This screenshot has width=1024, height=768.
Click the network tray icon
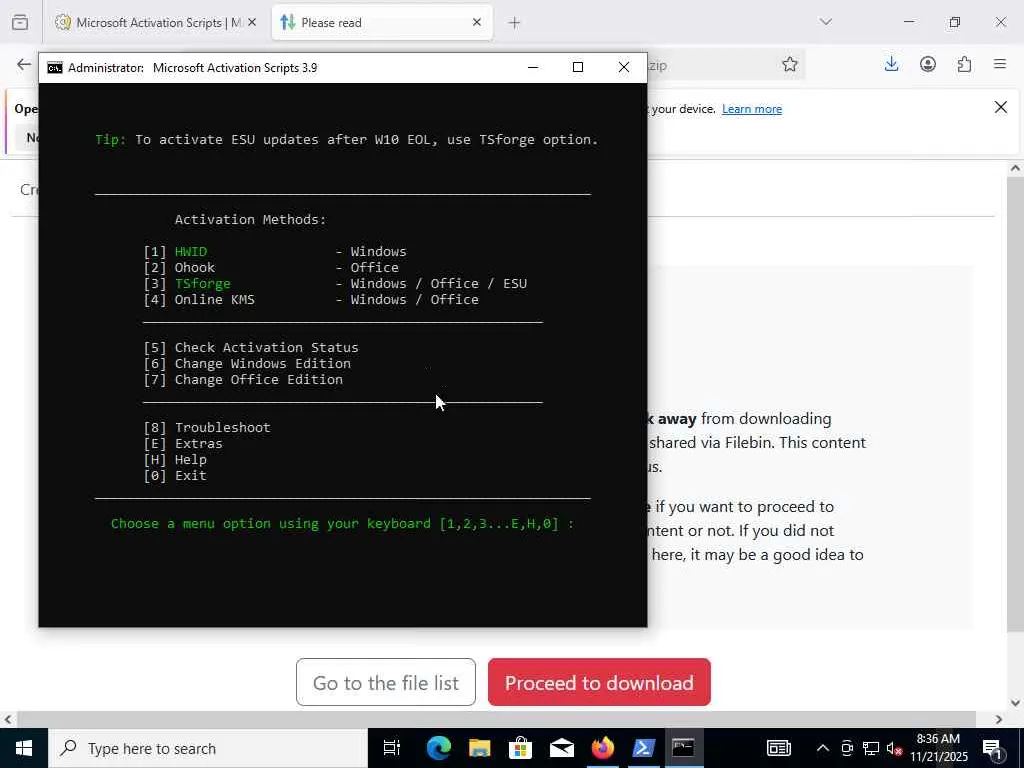pyautogui.click(x=871, y=748)
